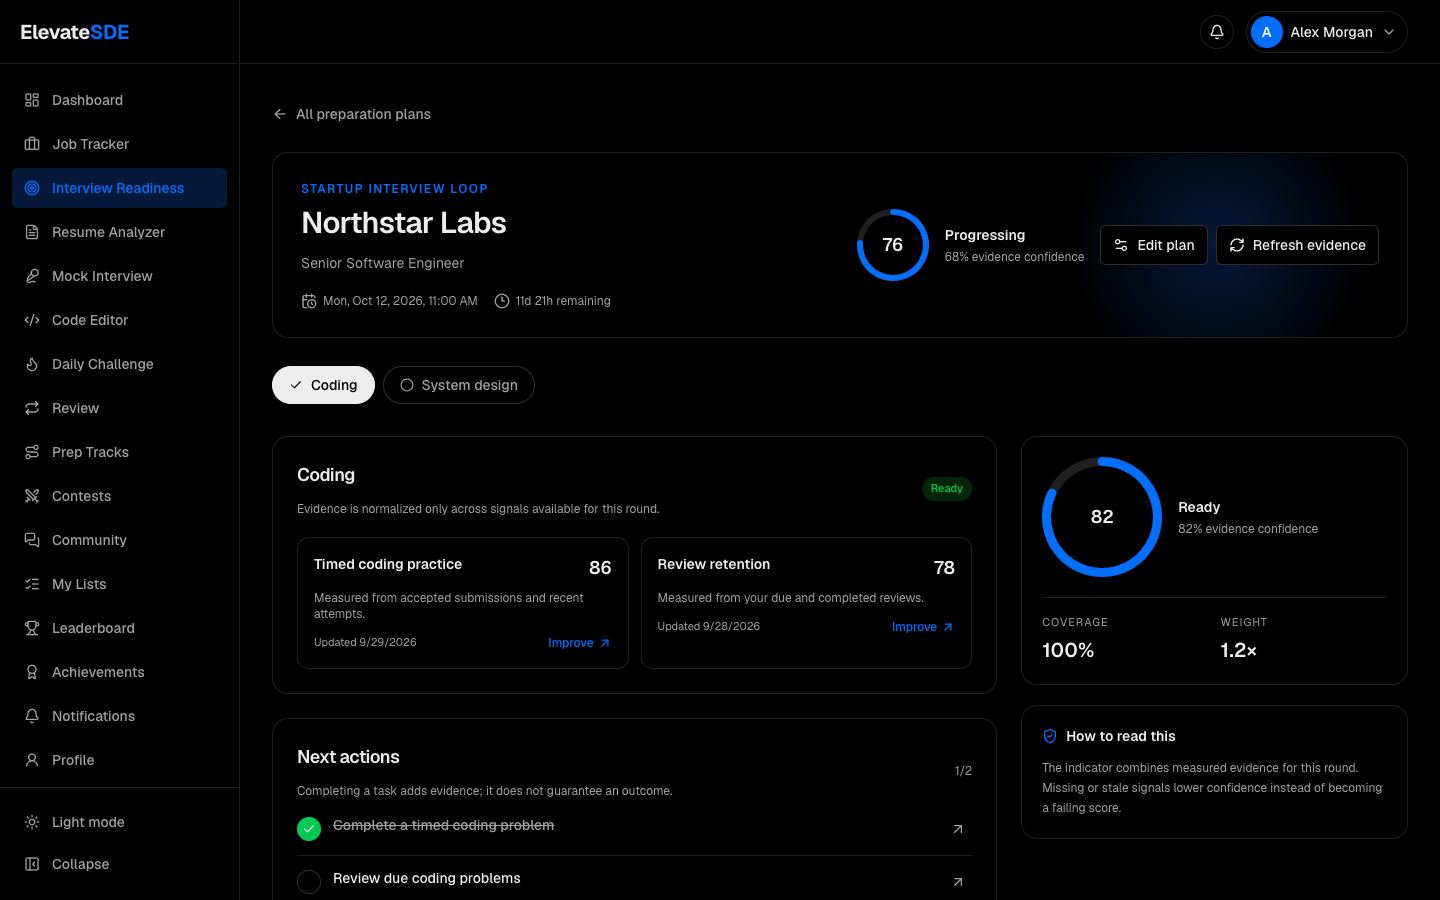This screenshot has width=1440, height=900.
Task: Click the 'How to read this' heading
Action: click(x=1121, y=736)
